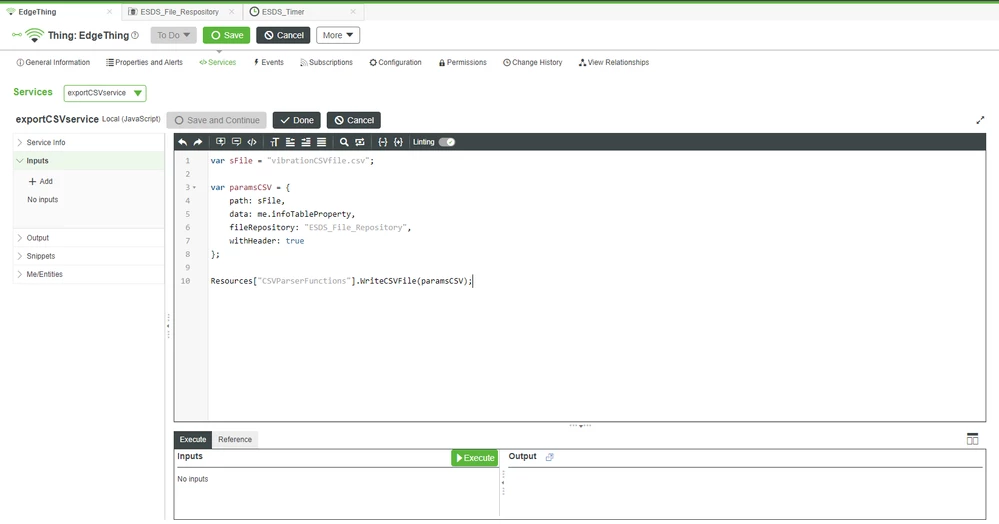Click the 'ESDS_File_Repository' string in code
999x524 pixels.
356,228
